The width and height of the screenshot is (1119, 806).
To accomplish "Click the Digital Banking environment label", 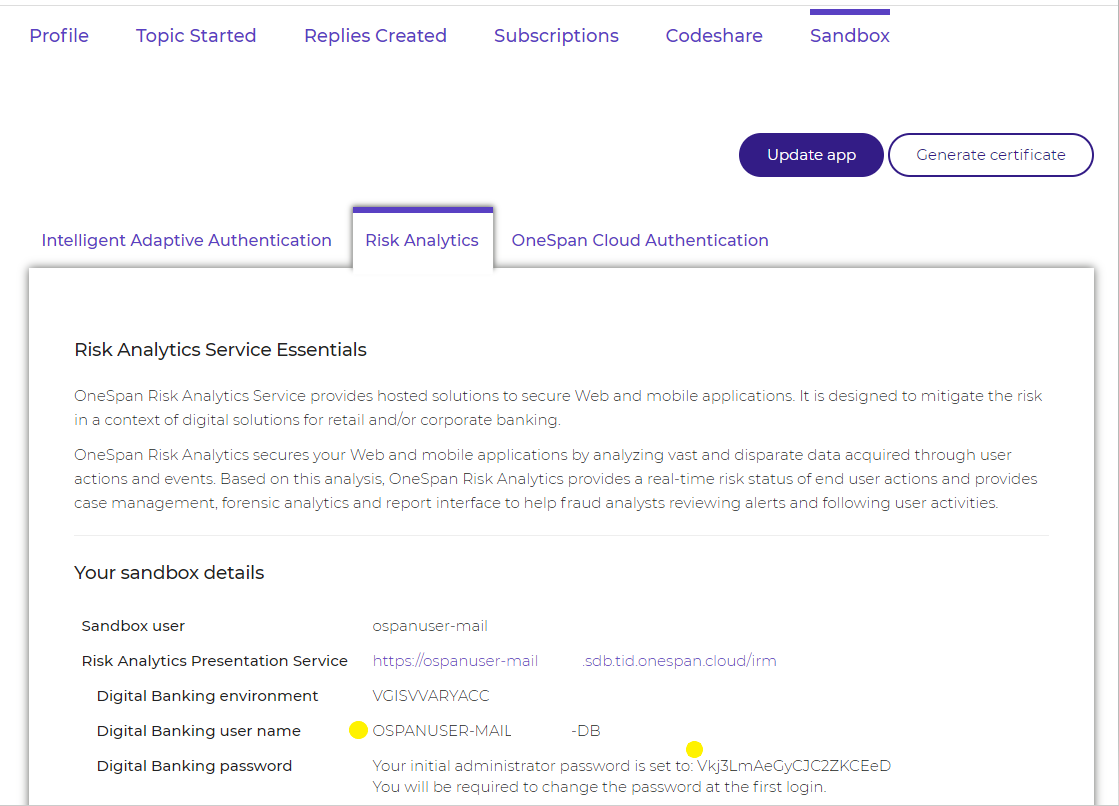I will tap(208, 696).
